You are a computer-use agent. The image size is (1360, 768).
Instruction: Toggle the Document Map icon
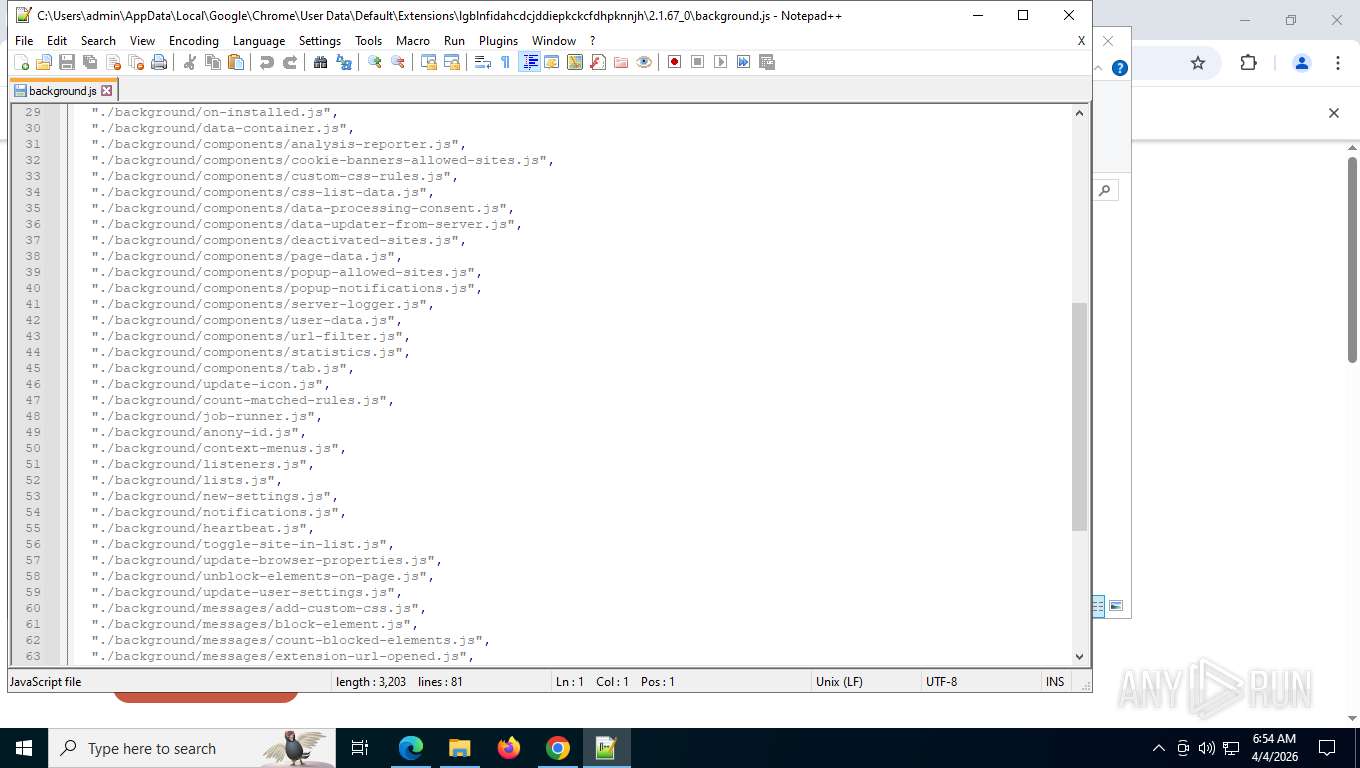click(574, 62)
